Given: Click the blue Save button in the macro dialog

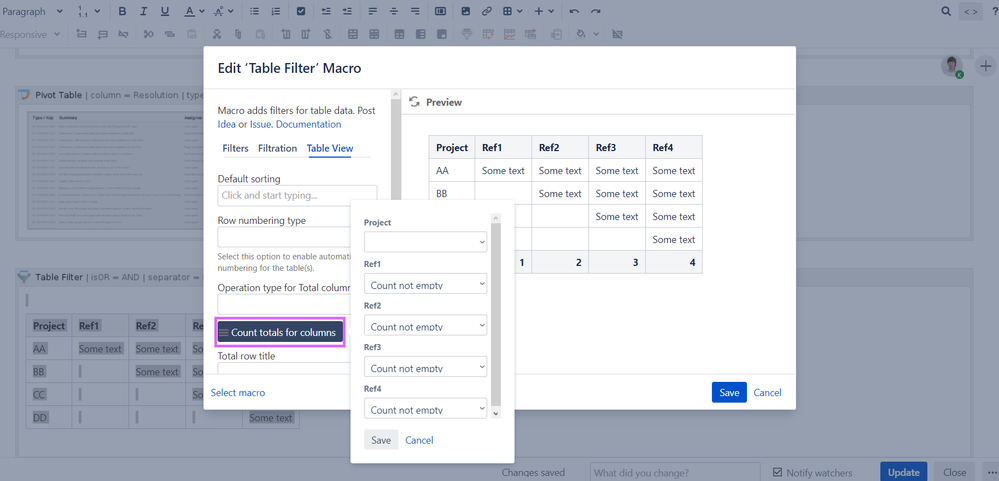Looking at the screenshot, I should pyautogui.click(x=729, y=392).
